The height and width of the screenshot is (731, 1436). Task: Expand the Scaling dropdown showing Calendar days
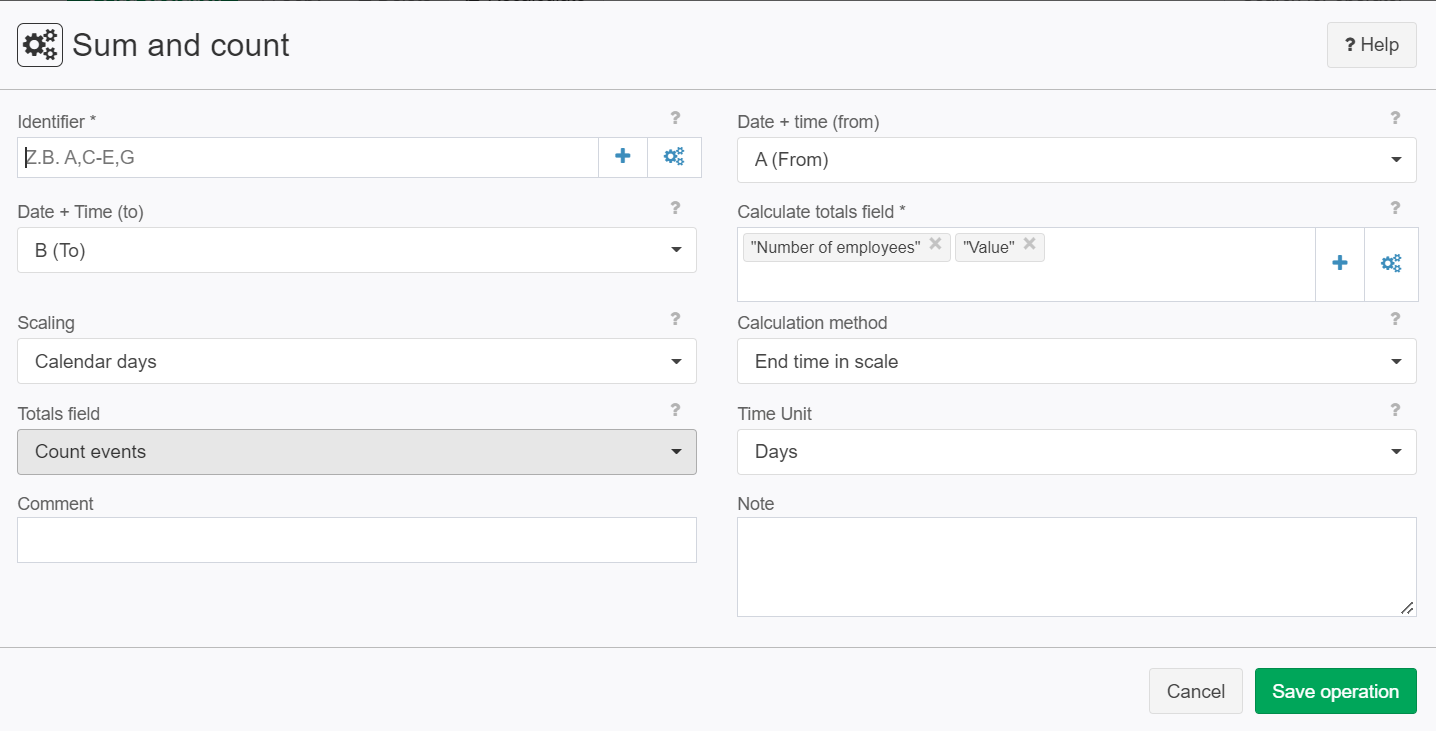coord(357,361)
